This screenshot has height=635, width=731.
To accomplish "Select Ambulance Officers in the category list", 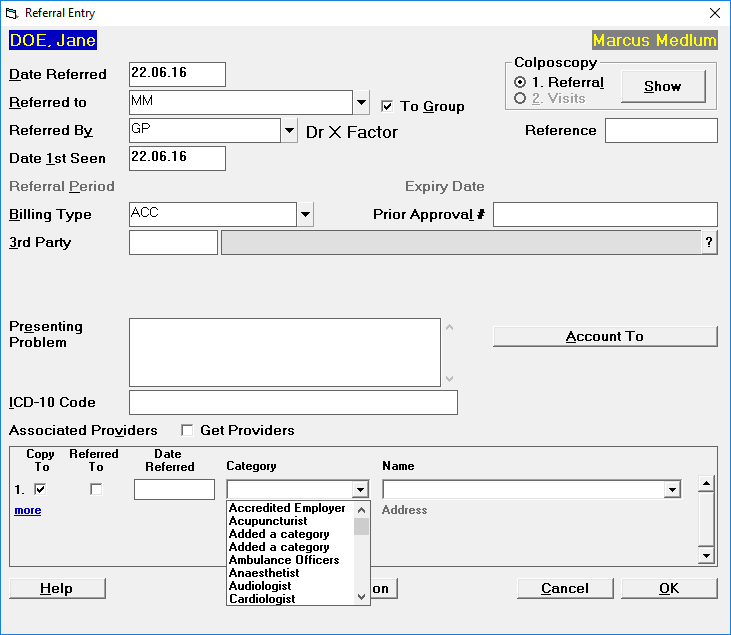I will 284,559.
